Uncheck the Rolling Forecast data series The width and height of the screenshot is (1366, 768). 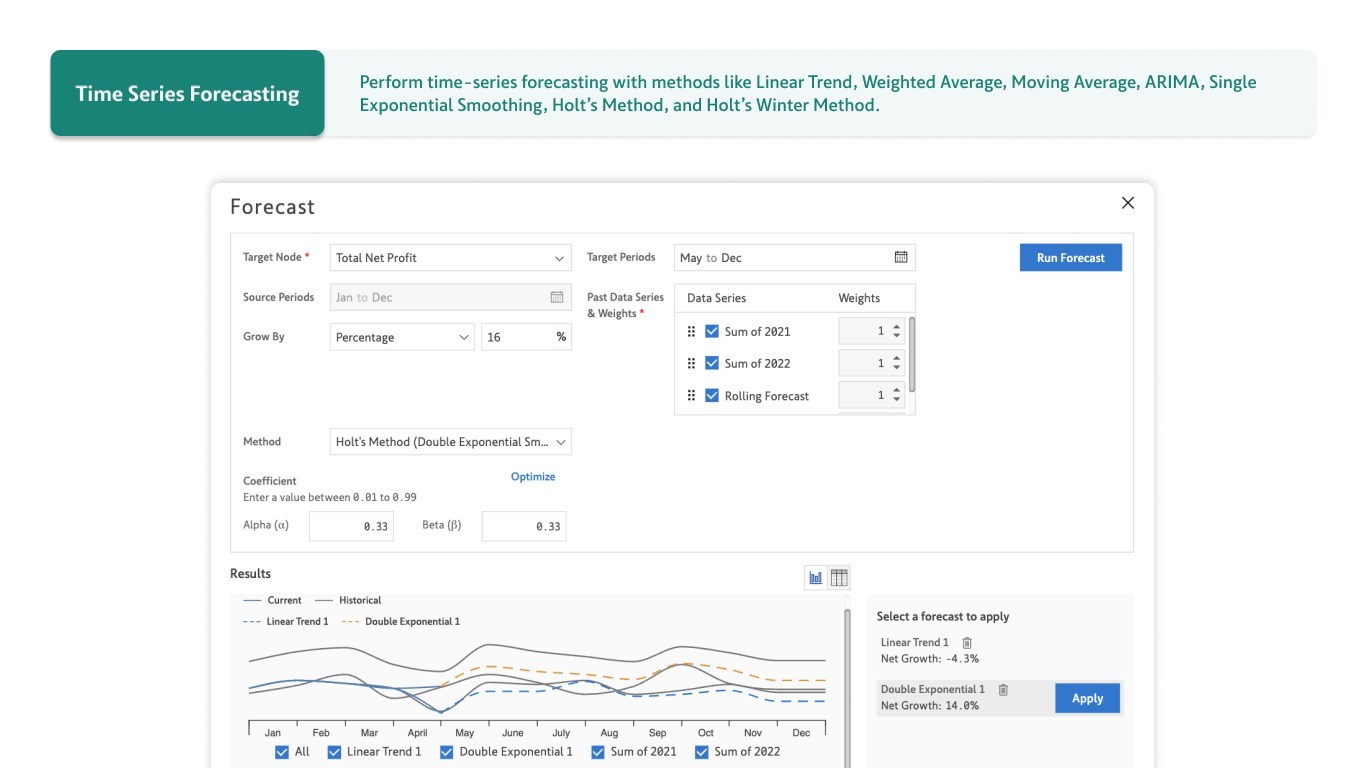point(712,396)
